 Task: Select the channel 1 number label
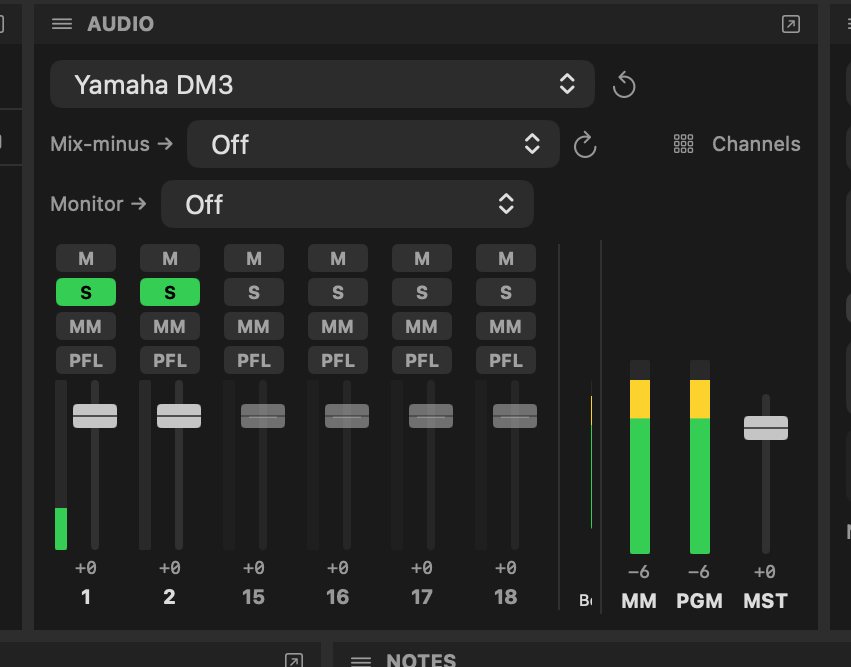click(x=86, y=597)
